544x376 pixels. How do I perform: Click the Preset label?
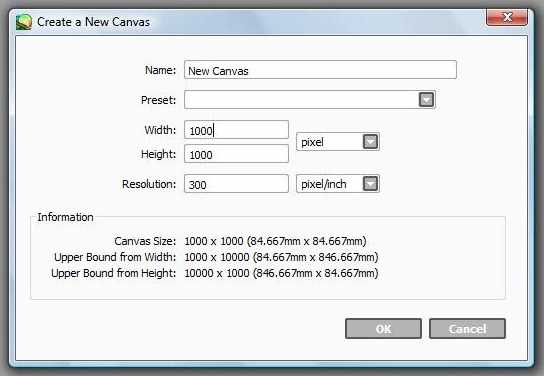(x=158, y=100)
